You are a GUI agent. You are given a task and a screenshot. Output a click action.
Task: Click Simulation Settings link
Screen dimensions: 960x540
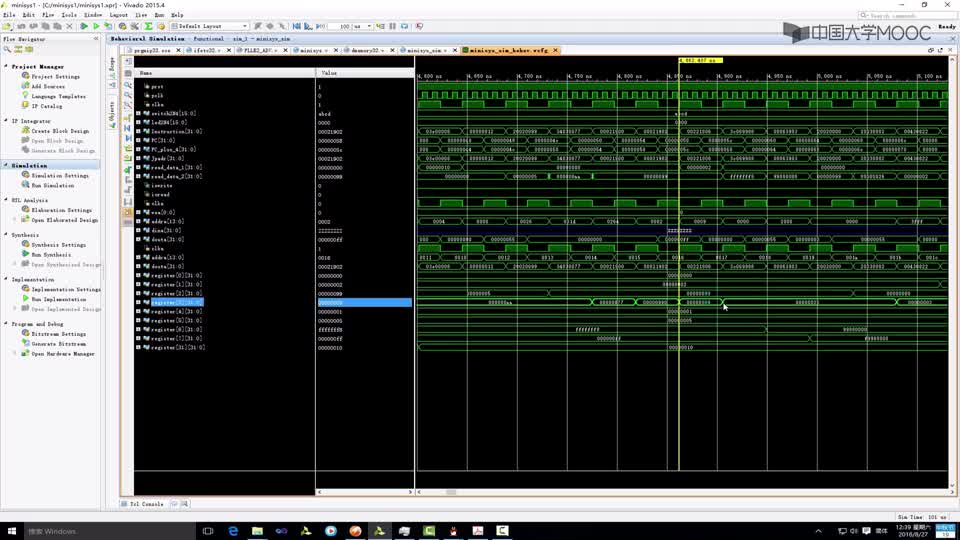click(60, 176)
